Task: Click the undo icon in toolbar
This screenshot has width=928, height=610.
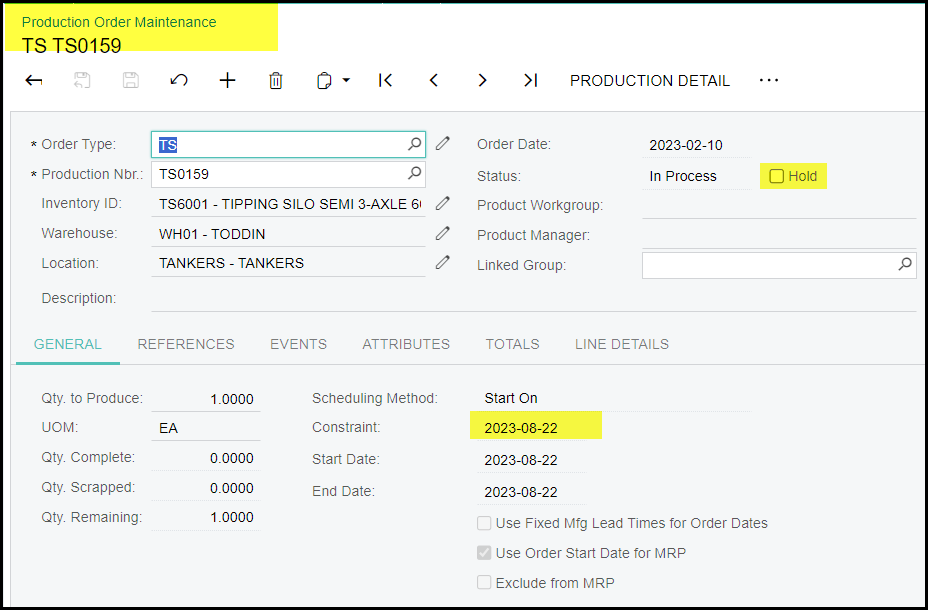Action: tap(179, 81)
